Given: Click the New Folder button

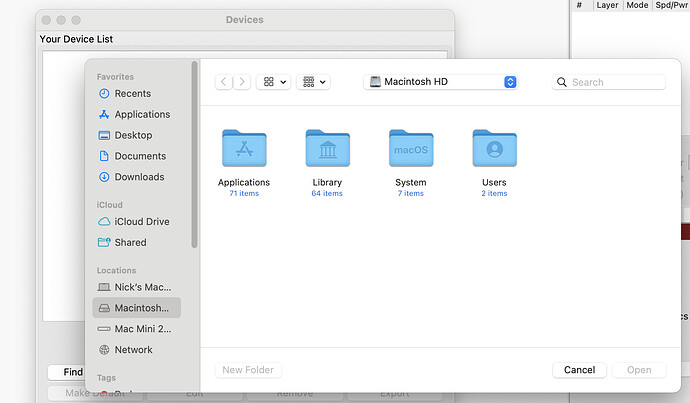Looking at the screenshot, I should click(x=248, y=370).
